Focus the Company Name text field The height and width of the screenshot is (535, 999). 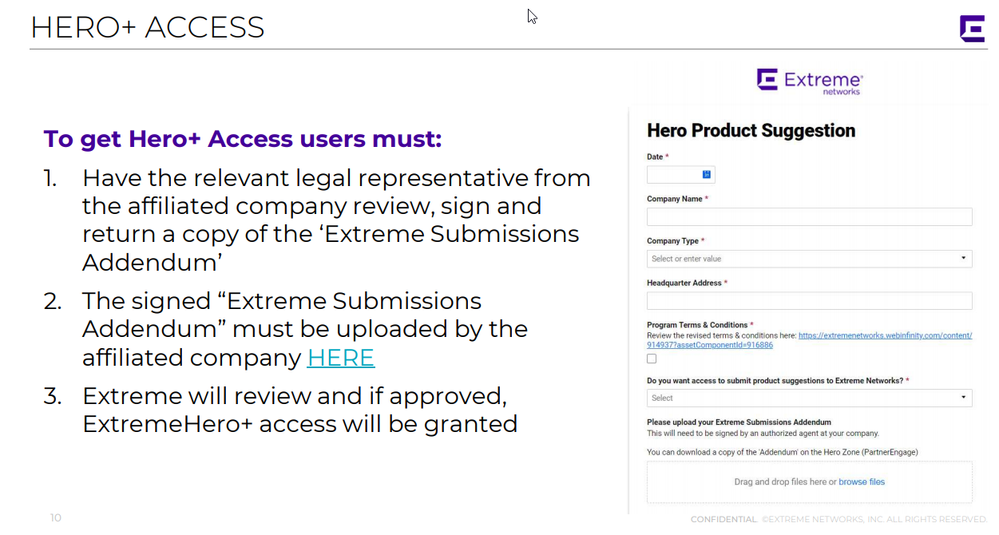pos(809,217)
